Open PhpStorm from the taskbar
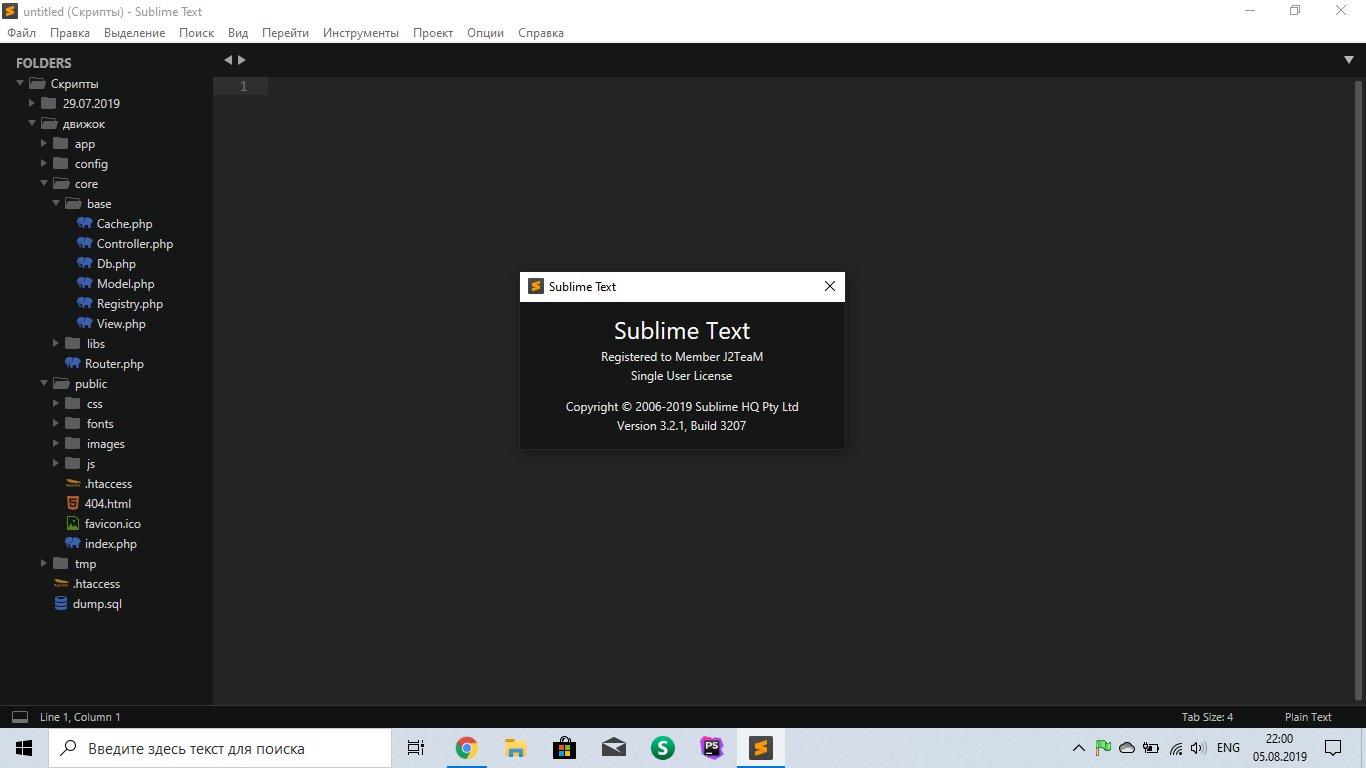1366x768 pixels. [712, 748]
